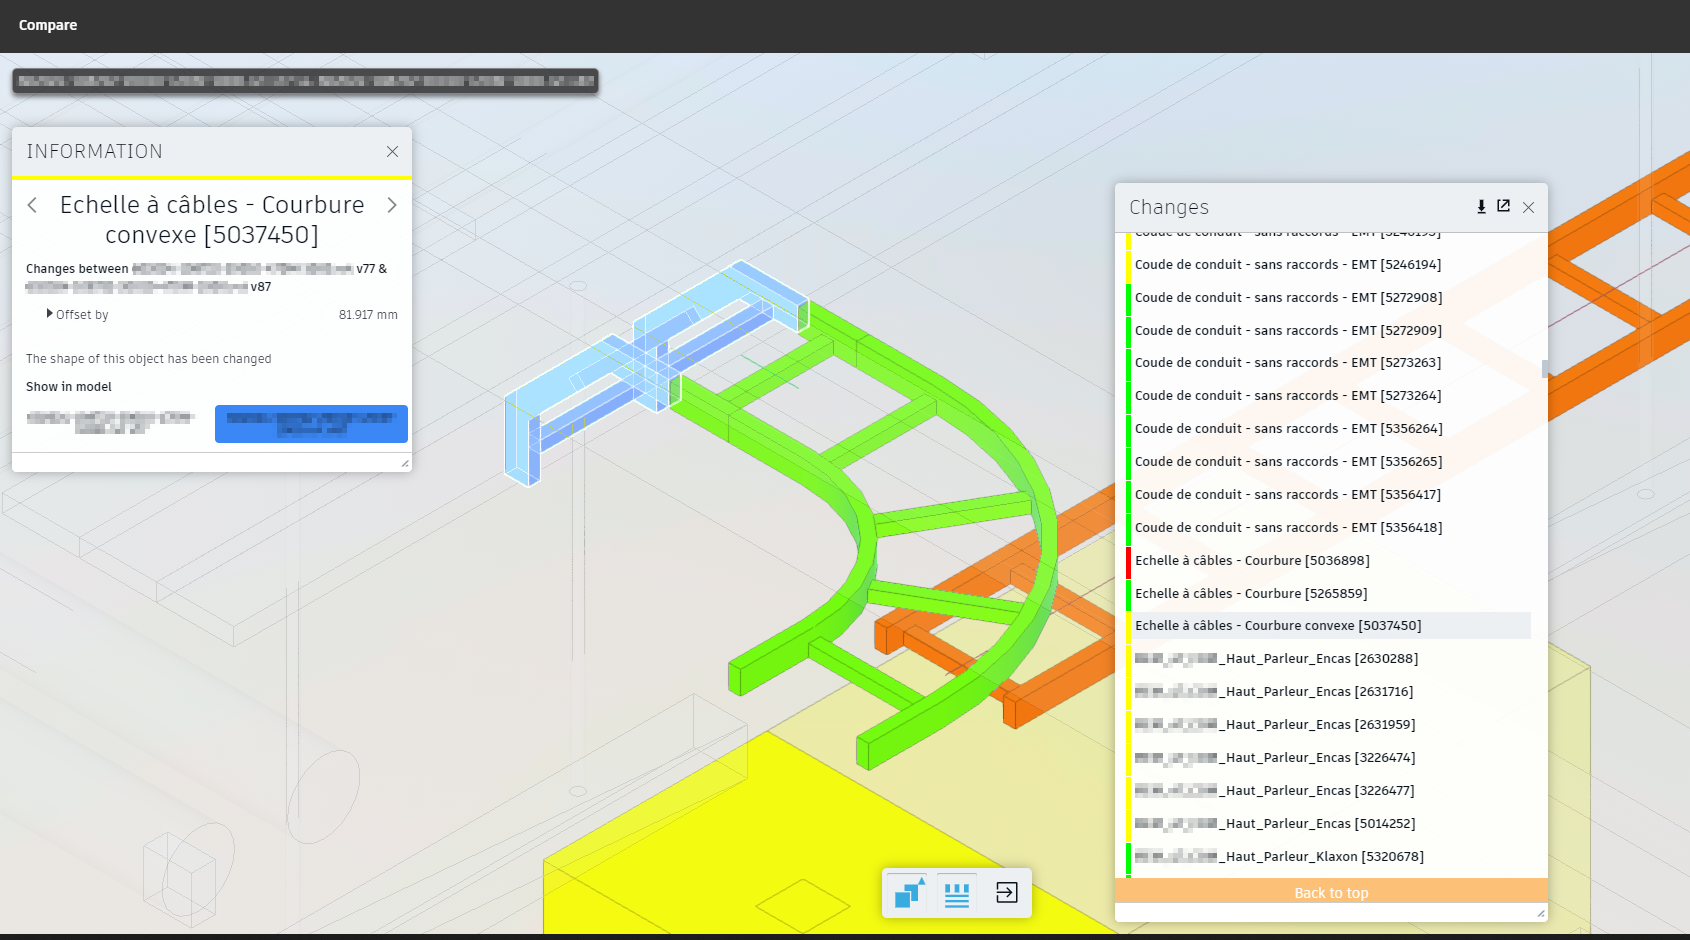1690x940 pixels.
Task: Select Haut_Parleur_Encas [2630288] item
Action: (x=1276, y=659)
